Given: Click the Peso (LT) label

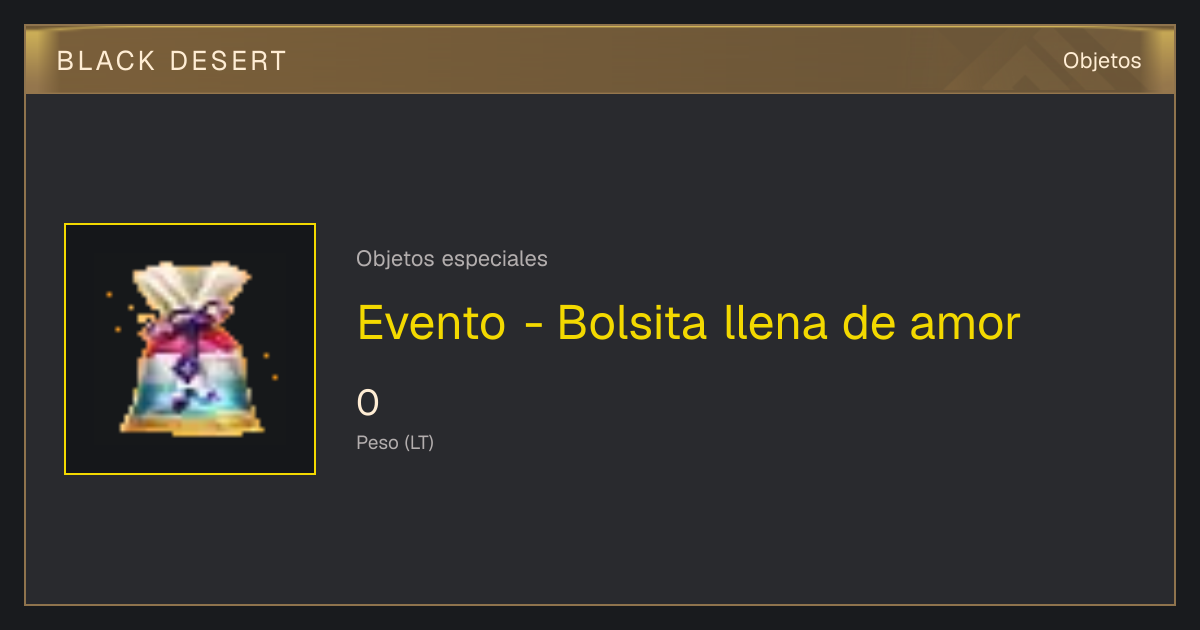Looking at the screenshot, I should 395,442.
